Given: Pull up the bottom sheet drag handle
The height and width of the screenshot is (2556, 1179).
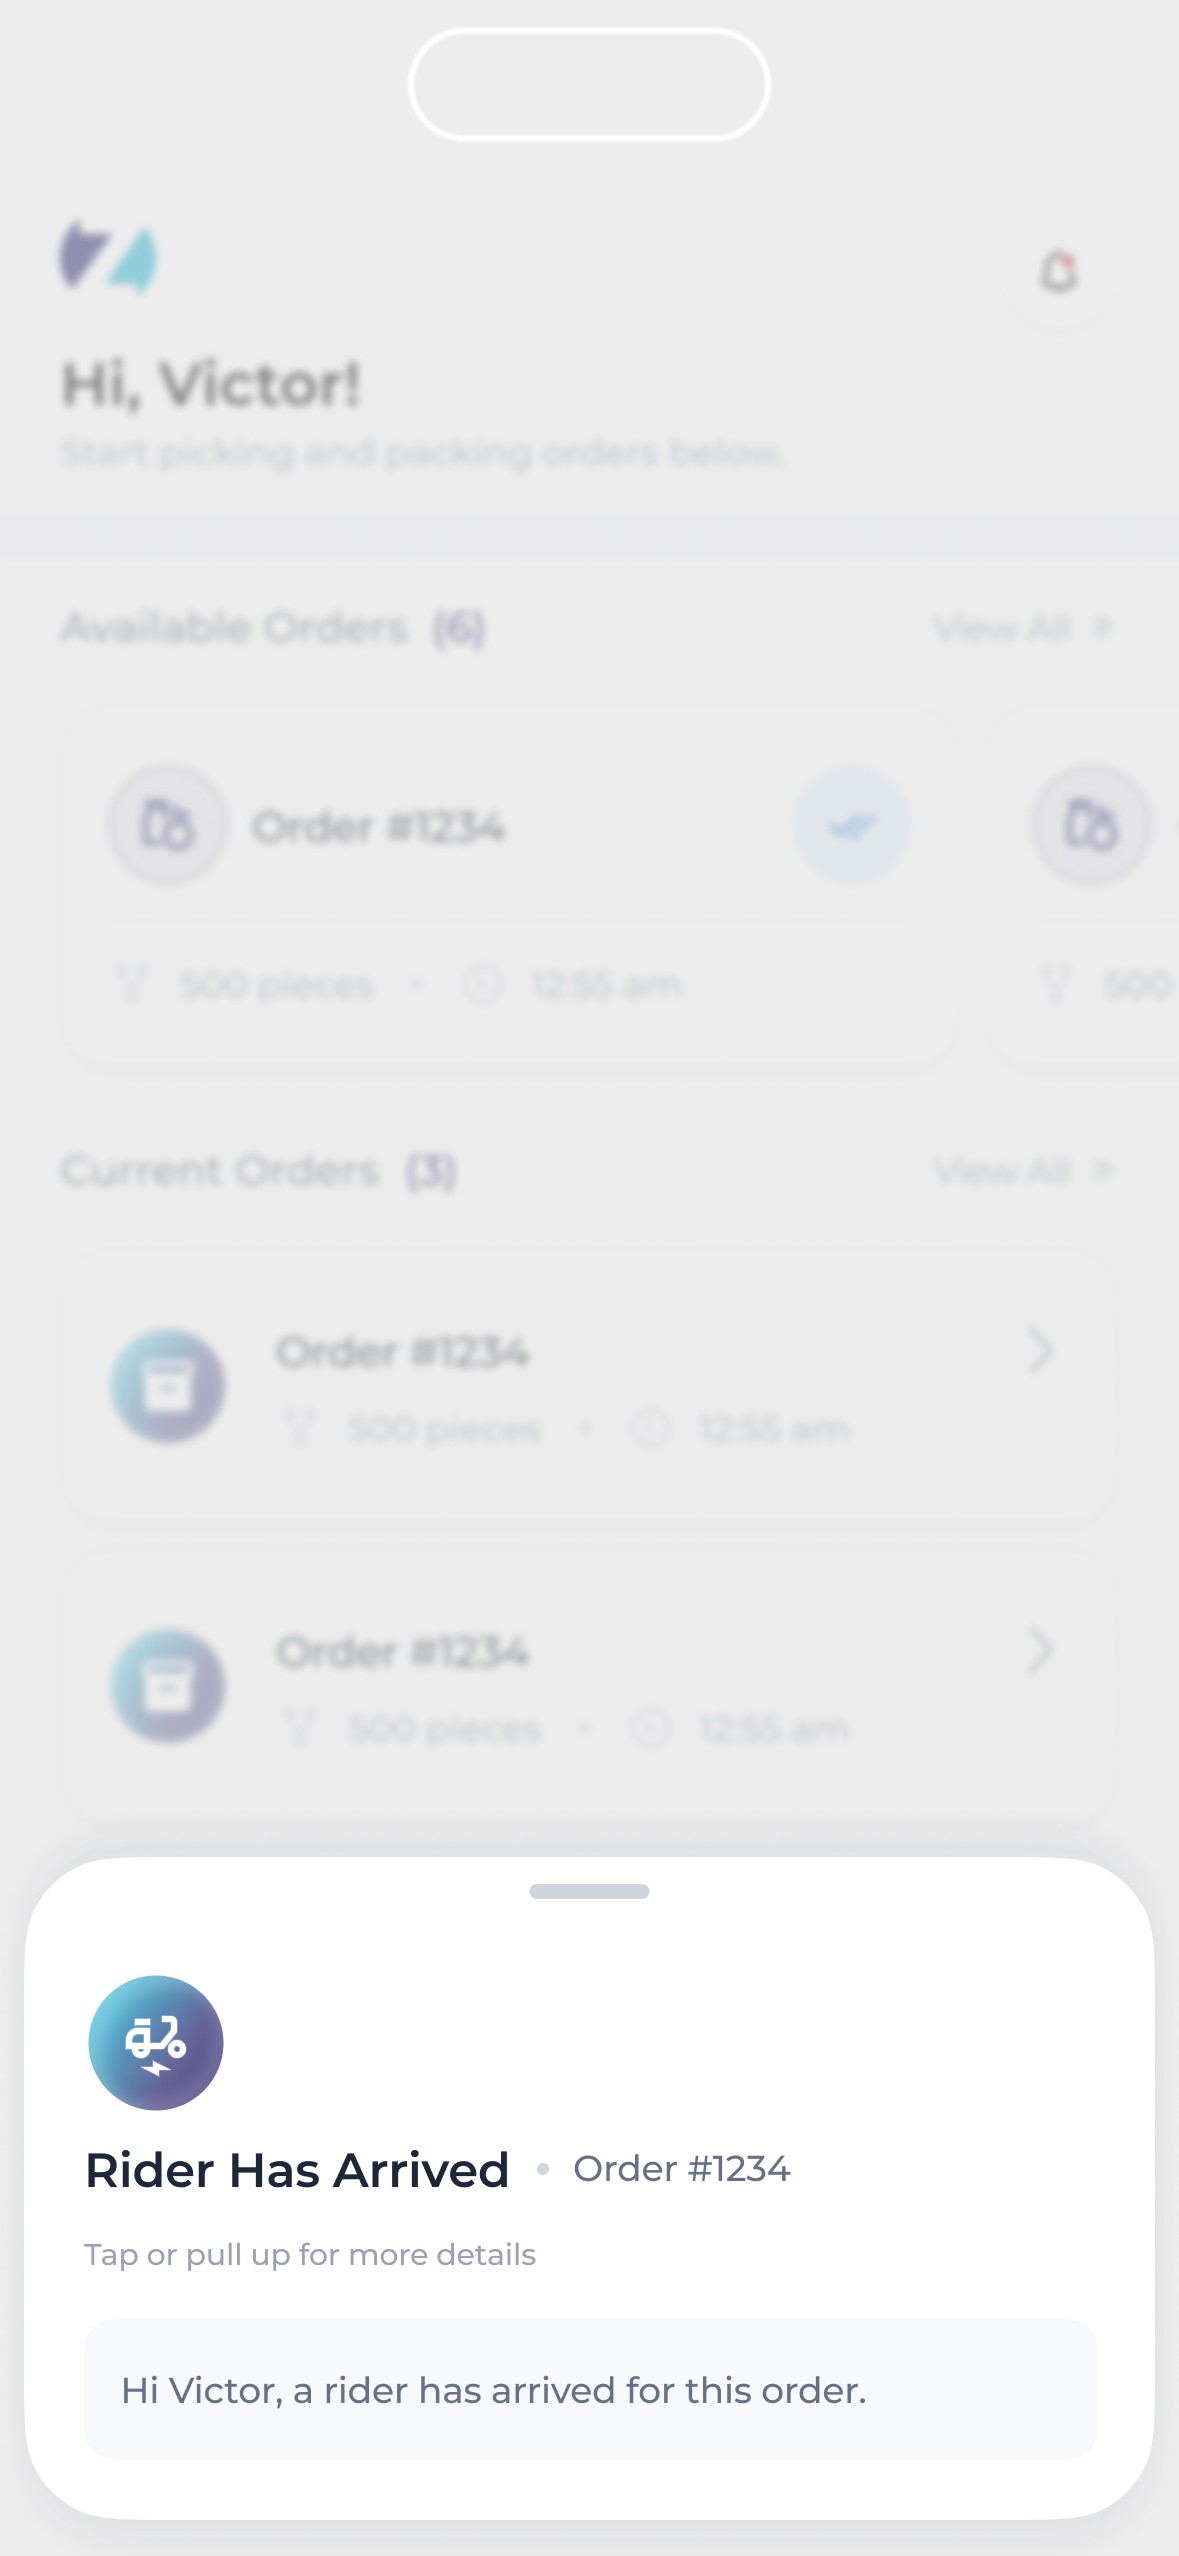Looking at the screenshot, I should pos(589,1891).
